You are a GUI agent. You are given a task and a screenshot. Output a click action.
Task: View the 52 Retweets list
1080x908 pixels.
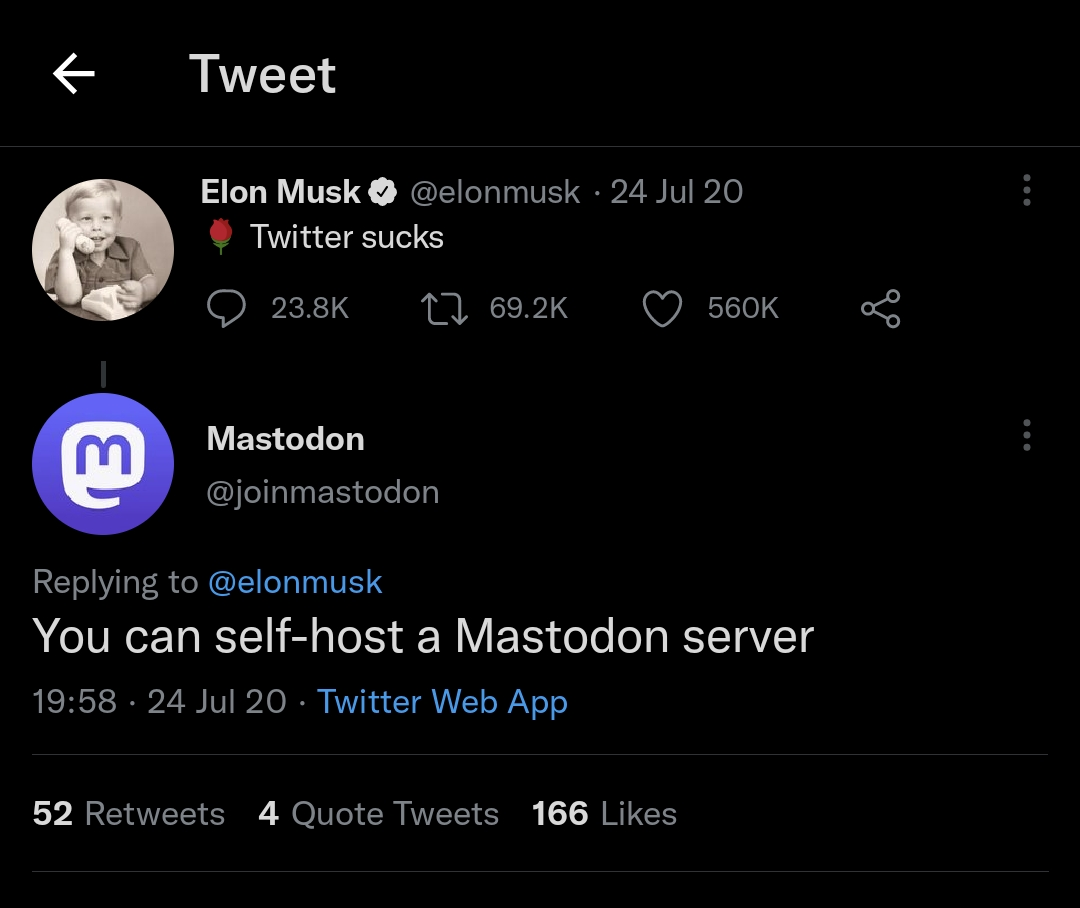click(x=129, y=814)
